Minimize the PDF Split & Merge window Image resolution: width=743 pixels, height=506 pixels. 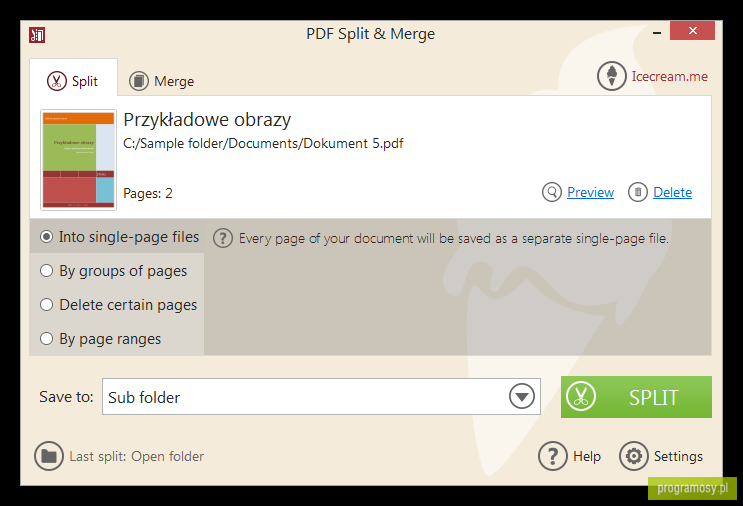point(657,33)
